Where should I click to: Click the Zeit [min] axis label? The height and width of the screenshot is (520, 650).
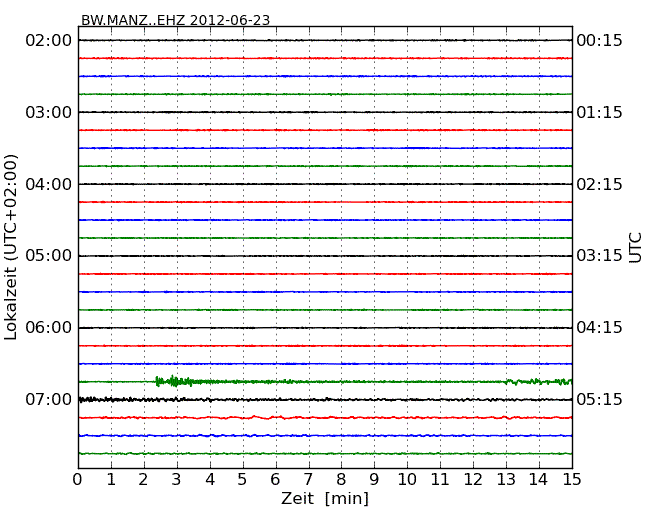[x=325, y=498]
